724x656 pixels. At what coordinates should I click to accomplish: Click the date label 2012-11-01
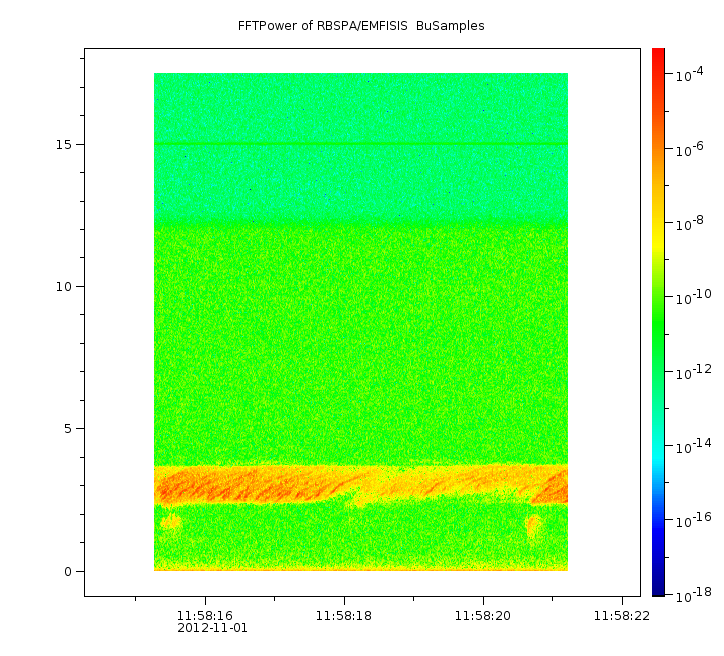coord(212,629)
